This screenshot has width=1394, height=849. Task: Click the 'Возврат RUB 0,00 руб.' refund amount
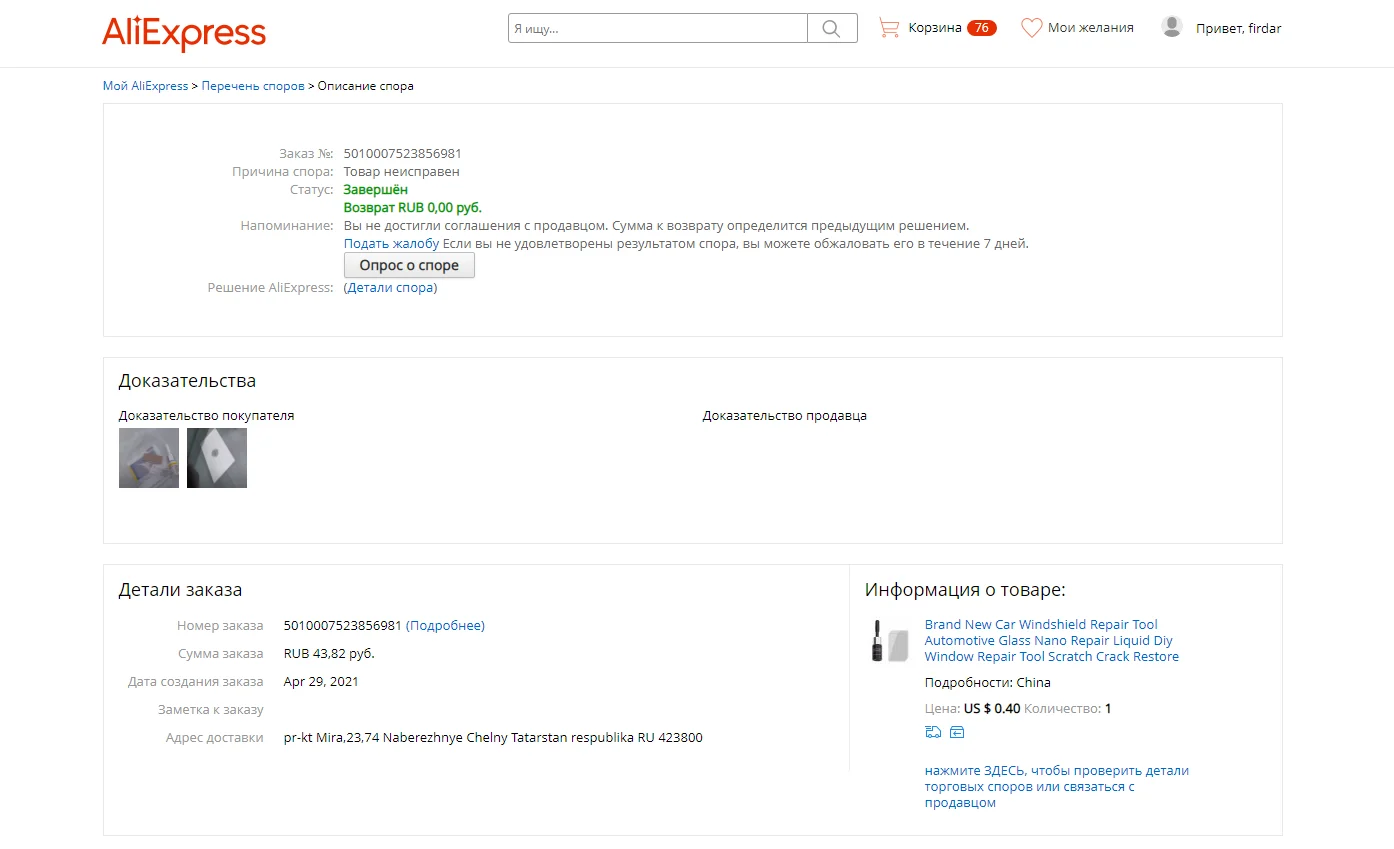point(413,208)
